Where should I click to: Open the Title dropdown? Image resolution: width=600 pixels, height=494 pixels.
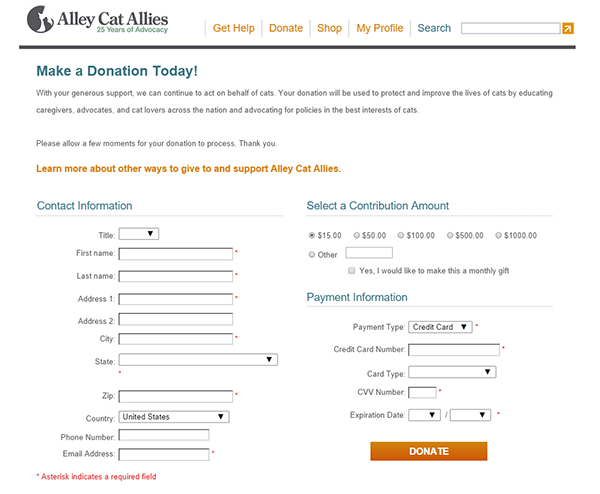pos(139,234)
